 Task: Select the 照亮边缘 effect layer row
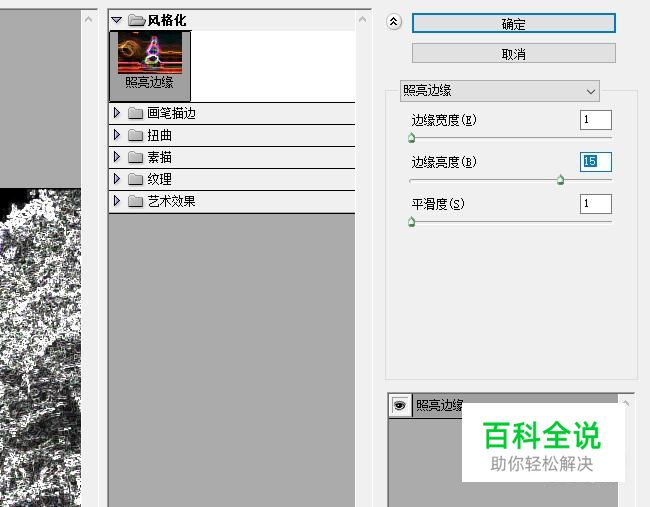[x=503, y=405]
